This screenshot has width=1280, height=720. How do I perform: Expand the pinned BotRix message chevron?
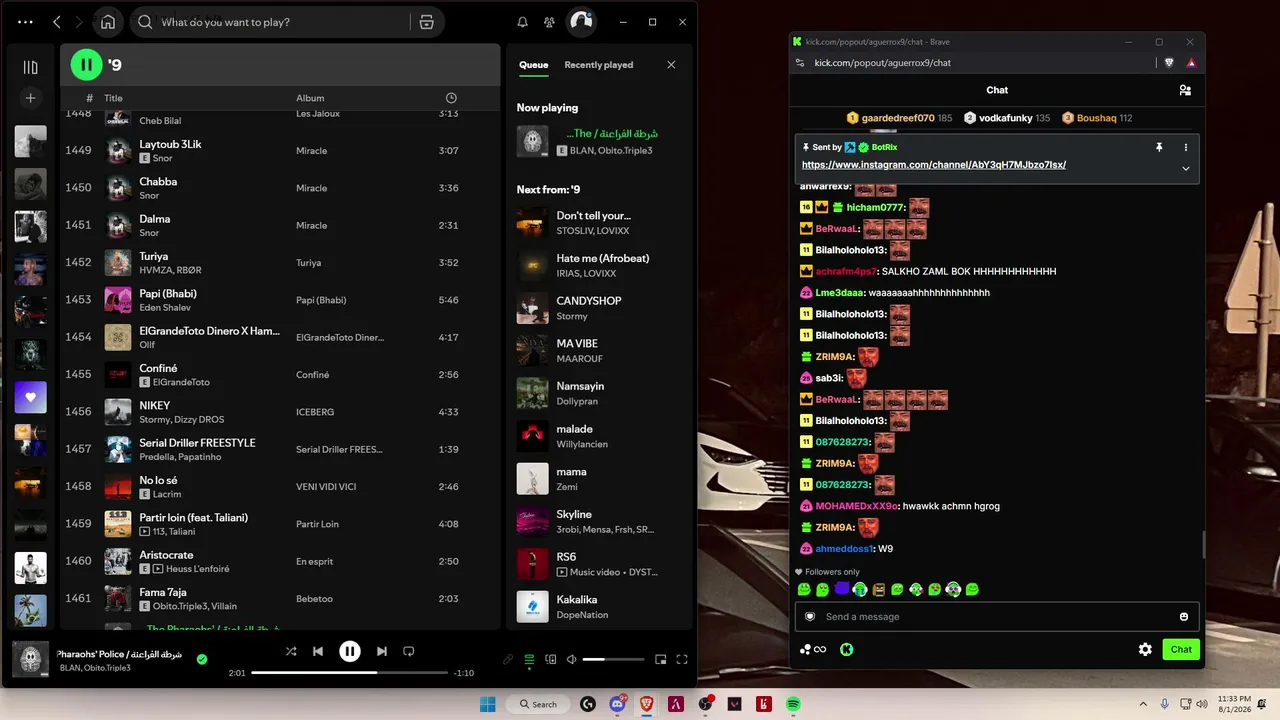1186,168
